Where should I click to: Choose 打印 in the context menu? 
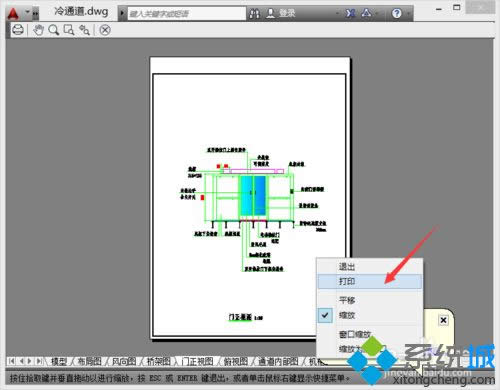point(370,281)
